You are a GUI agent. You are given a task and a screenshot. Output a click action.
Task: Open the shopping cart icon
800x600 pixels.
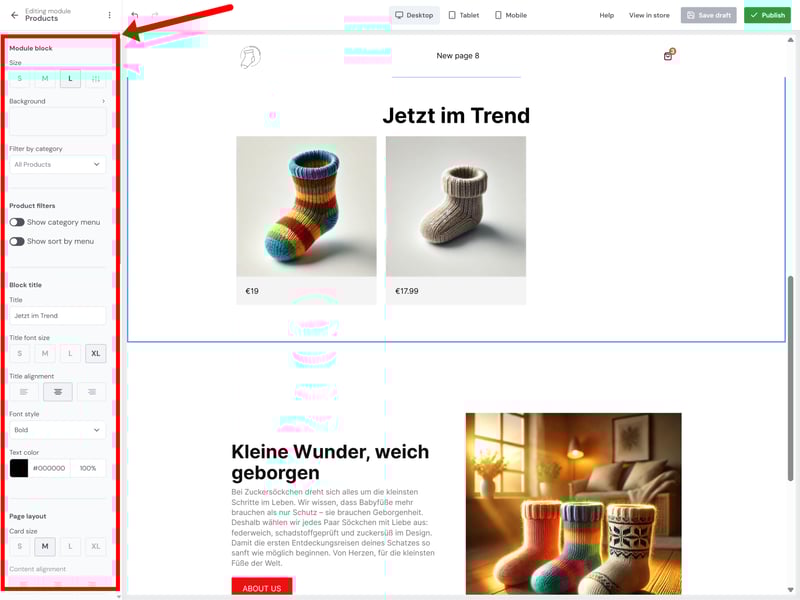point(669,55)
